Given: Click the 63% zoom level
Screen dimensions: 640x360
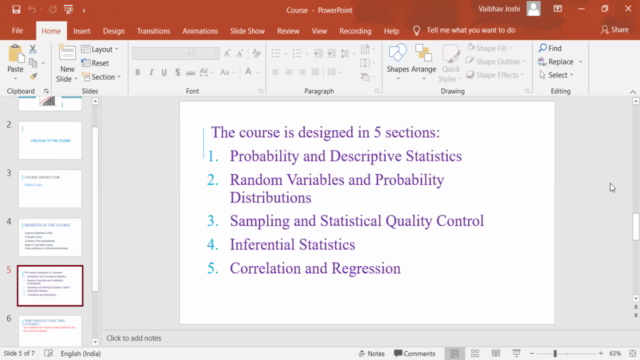Looking at the screenshot, I should (x=615, y=353).
